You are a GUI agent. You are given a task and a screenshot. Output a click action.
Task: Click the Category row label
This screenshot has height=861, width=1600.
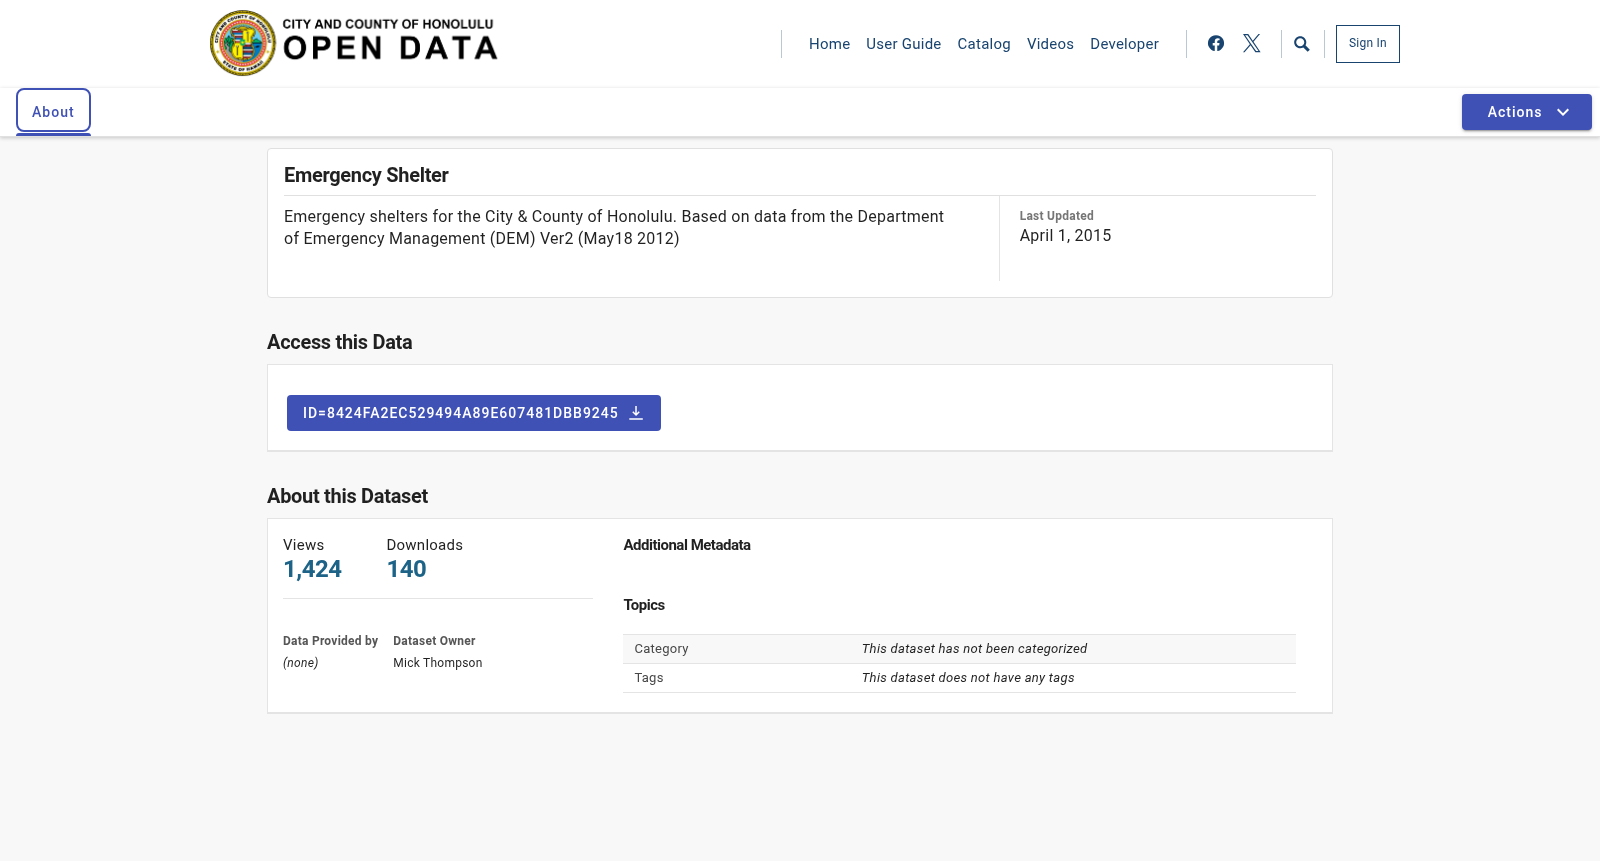pyautogui.click(x=661, y=649)
